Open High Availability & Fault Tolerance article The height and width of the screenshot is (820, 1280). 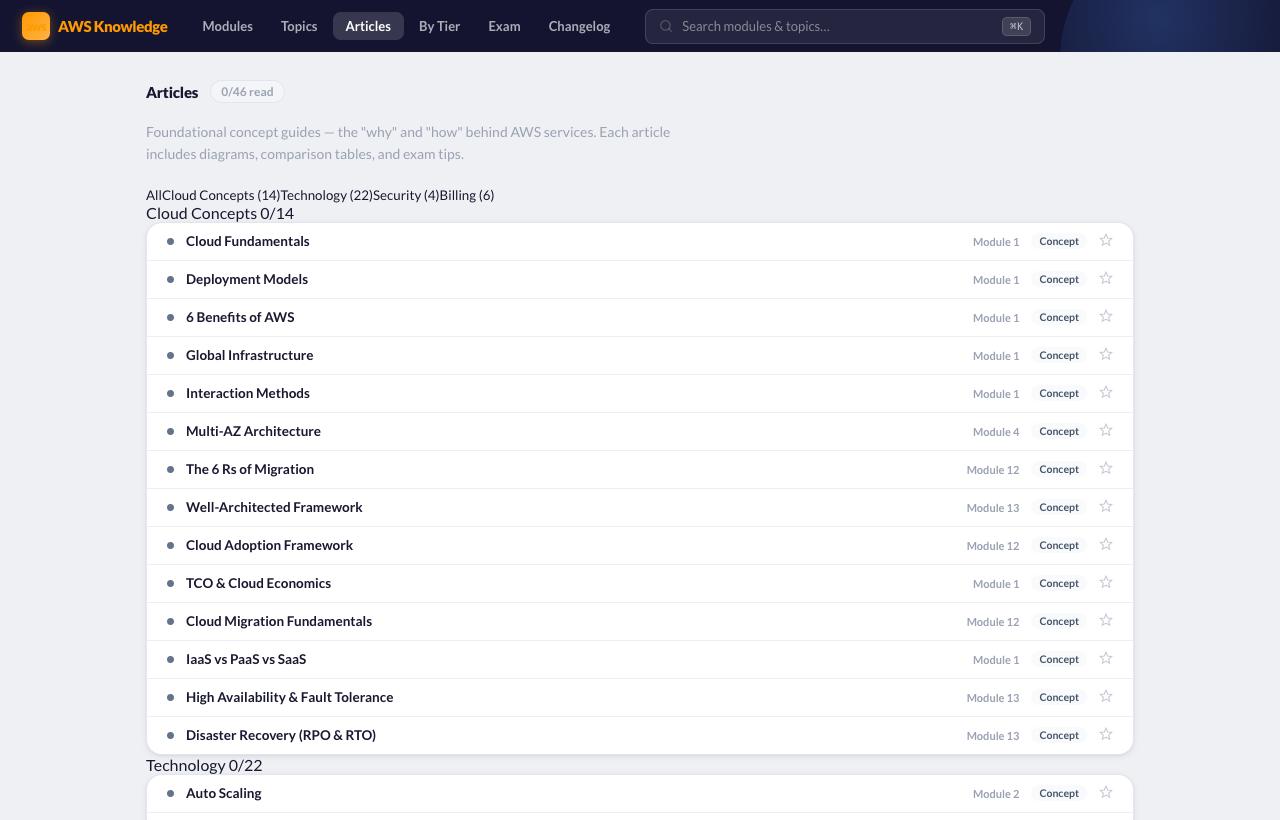(x=640, y=697)
